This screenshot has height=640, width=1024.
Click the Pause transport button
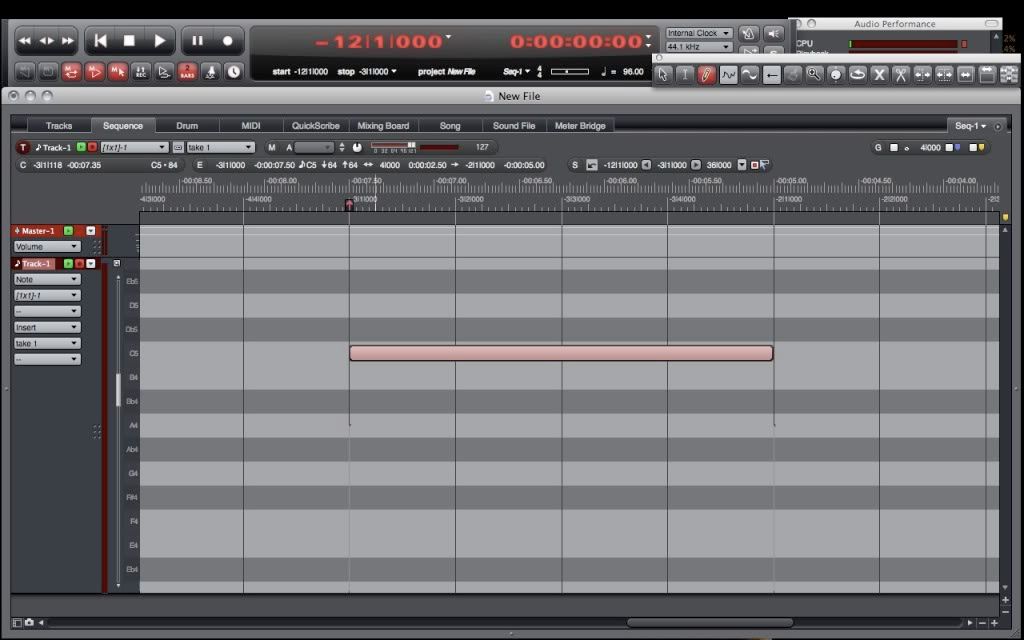197,41
